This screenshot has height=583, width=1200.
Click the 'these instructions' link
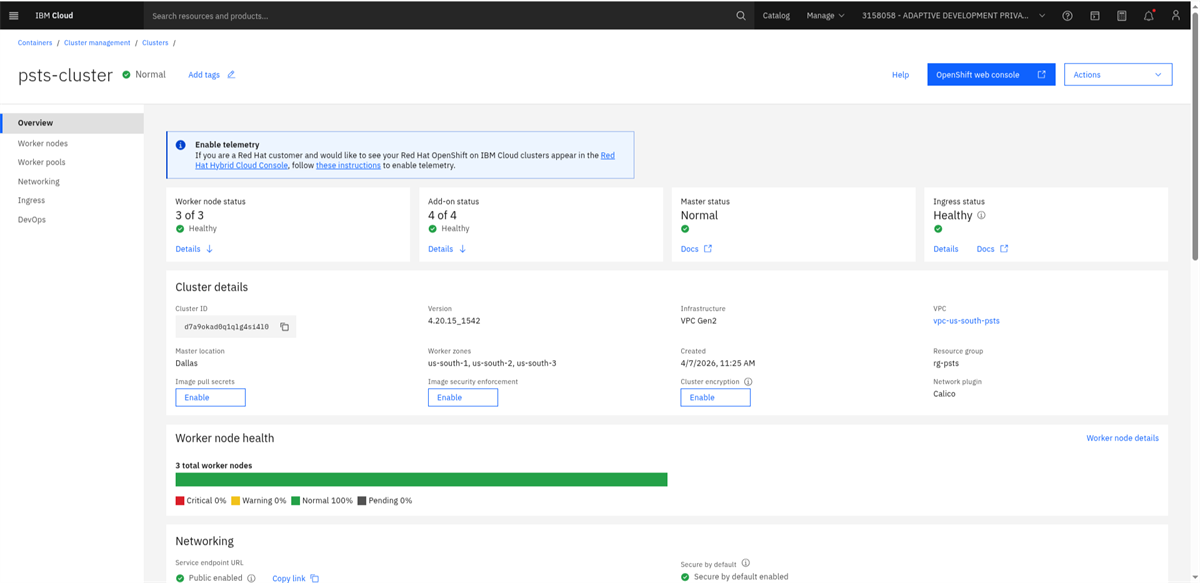[348, 165]
